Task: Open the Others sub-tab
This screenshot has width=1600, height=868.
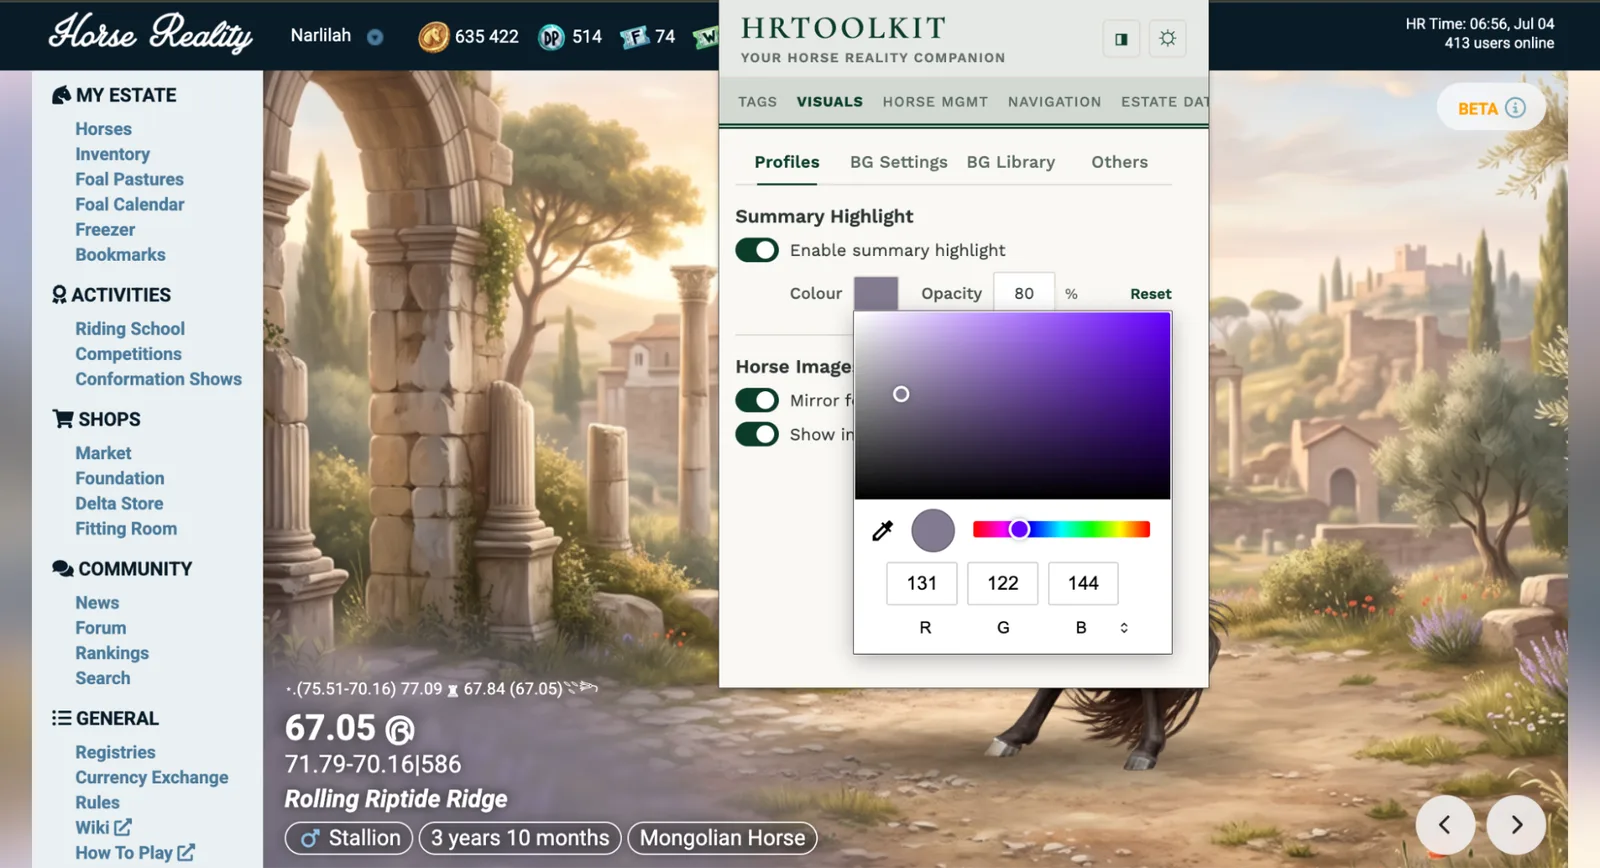Action: point(1120,162)
